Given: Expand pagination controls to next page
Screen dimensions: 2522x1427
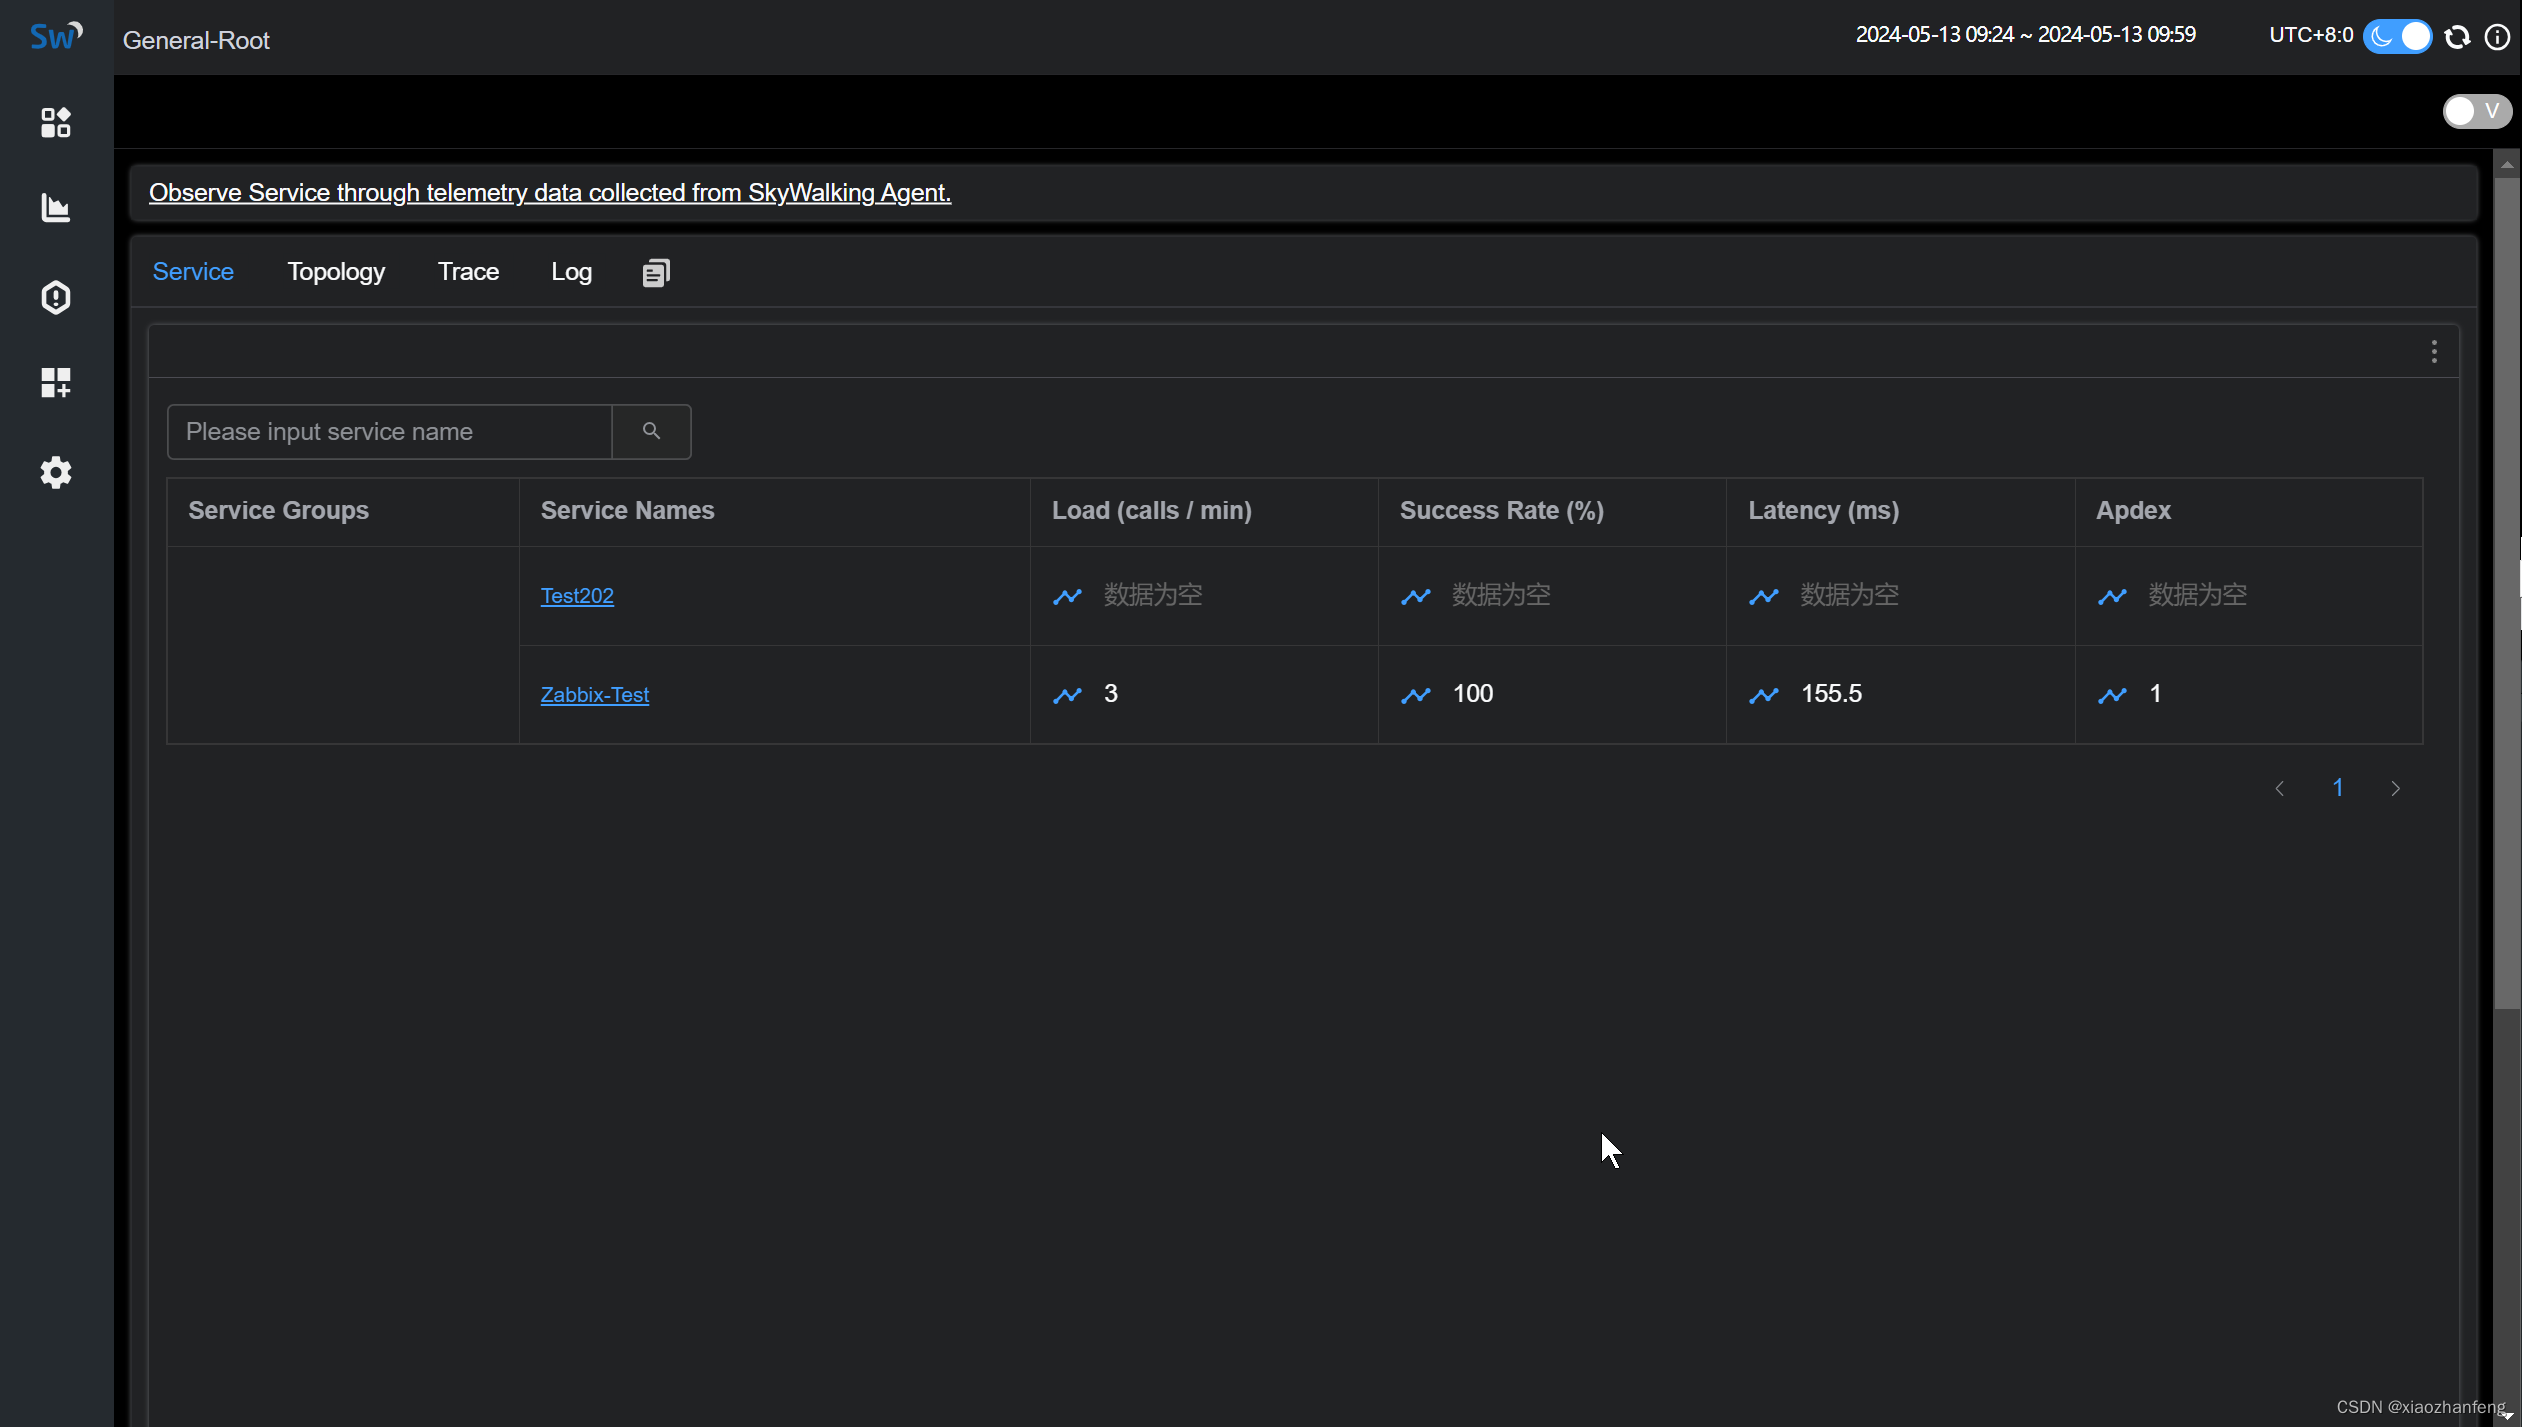Looking at the screenshot, I should click(2396, 788).
